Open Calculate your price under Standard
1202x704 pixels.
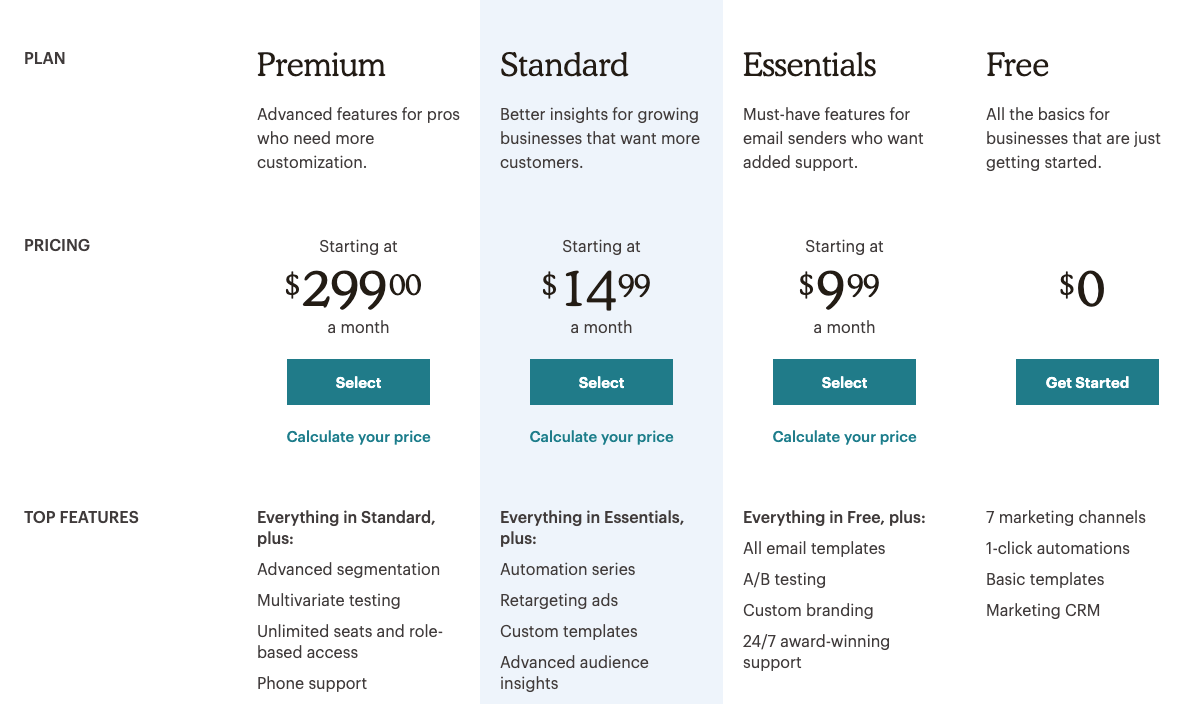coord(601,437)
